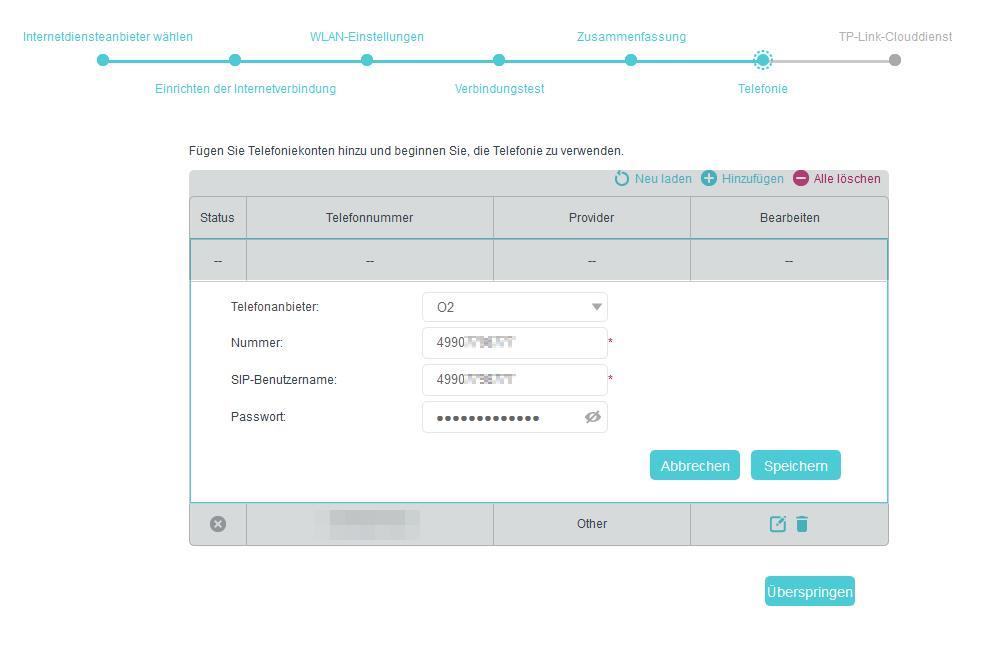
Task: Click the Abbrechen button
Action: point(694,464)
